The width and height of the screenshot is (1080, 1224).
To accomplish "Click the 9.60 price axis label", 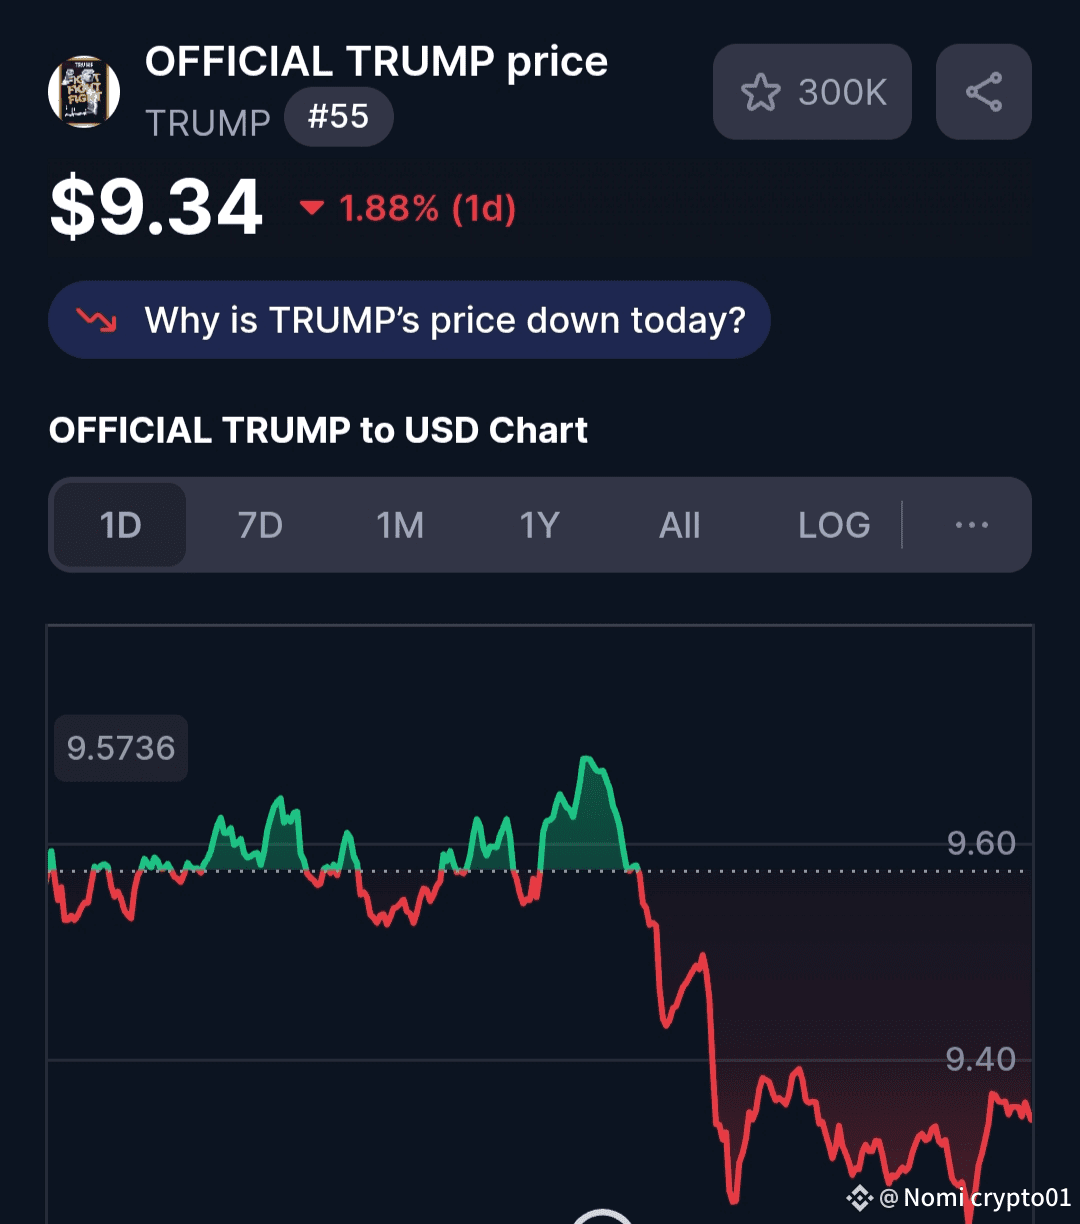I will [x=981, y=843].
